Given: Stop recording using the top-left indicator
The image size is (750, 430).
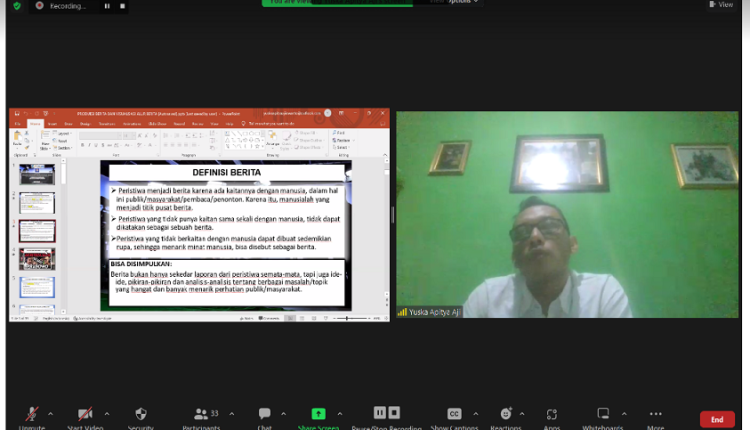Looking at the screenshot, I should (x=122, y=6).
